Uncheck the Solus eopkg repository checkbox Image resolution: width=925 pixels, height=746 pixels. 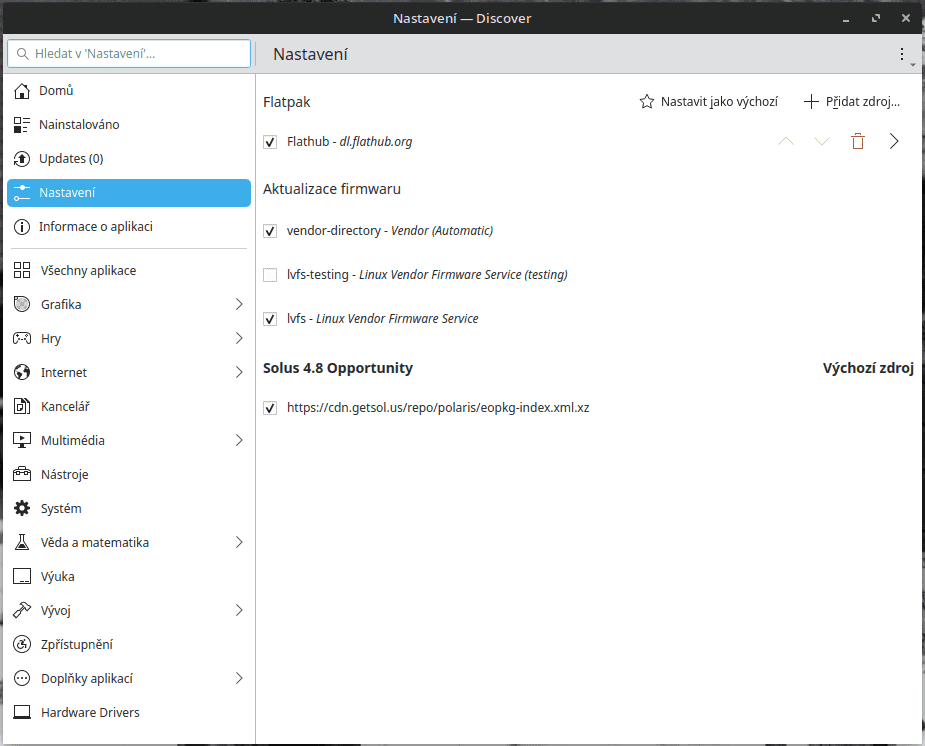coord(270,409)
